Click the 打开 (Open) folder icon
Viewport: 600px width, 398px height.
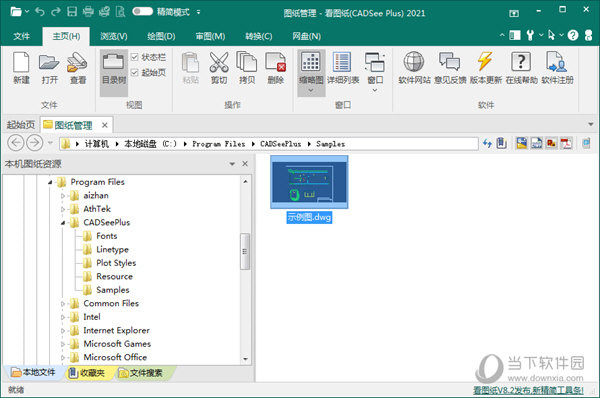point(49,68)
